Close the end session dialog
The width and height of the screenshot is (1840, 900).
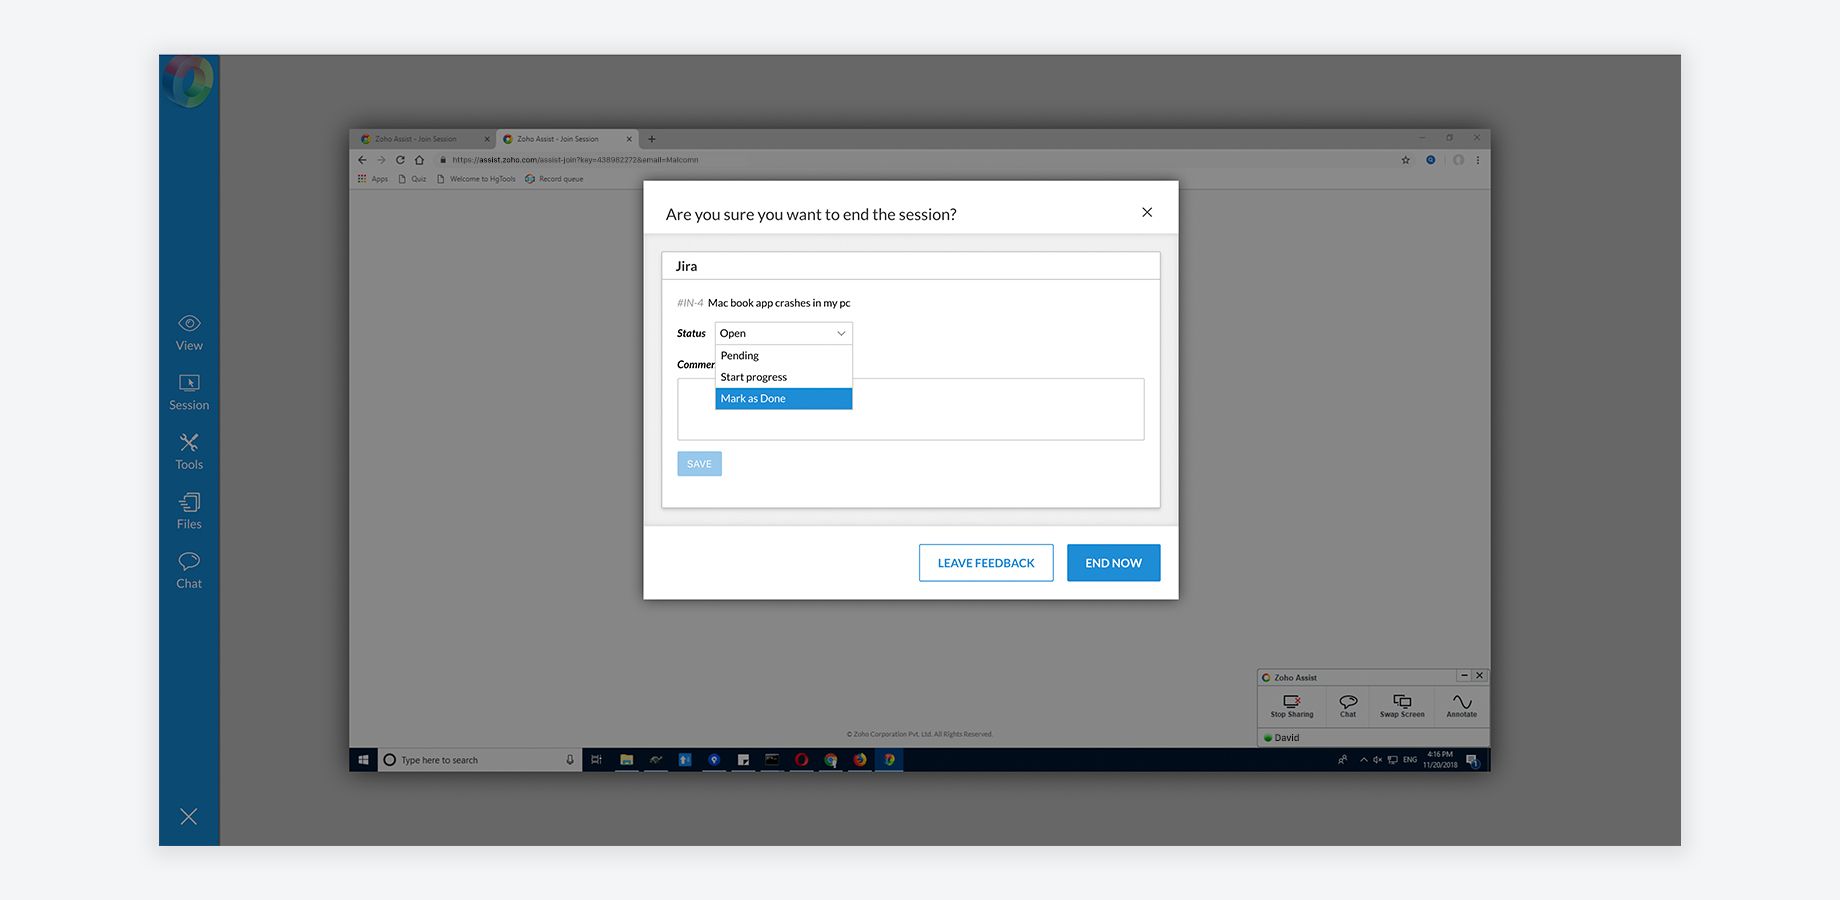(x=1147, y=212)
